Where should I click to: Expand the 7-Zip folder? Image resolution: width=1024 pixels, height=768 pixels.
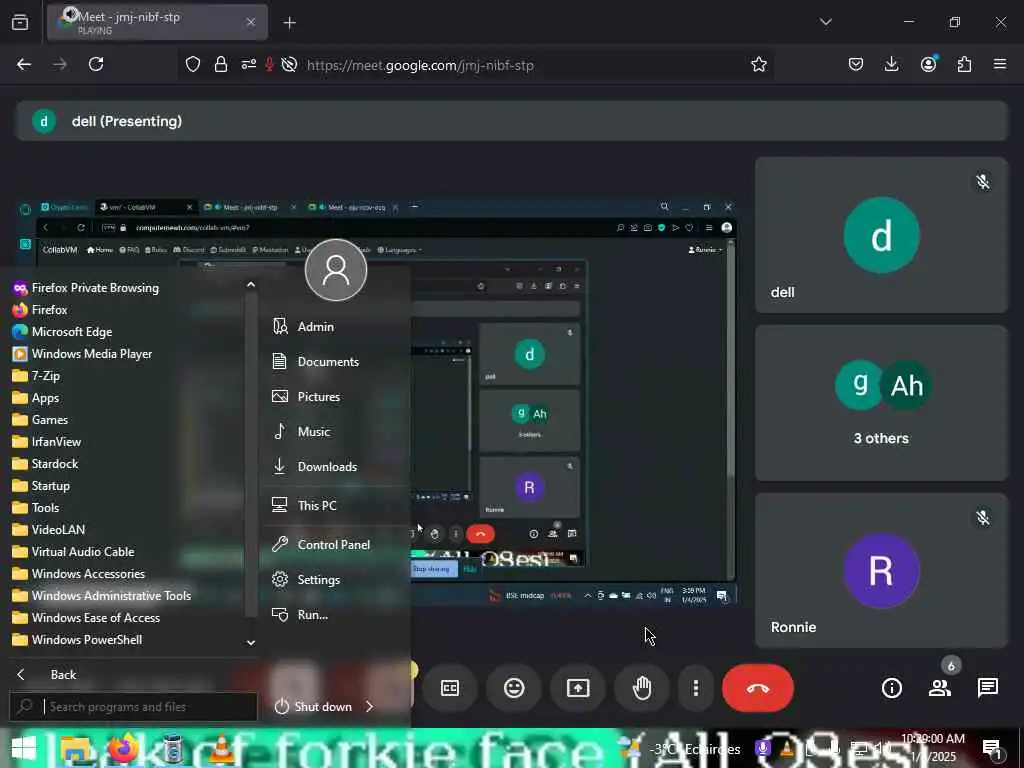[x=37, y=376]
